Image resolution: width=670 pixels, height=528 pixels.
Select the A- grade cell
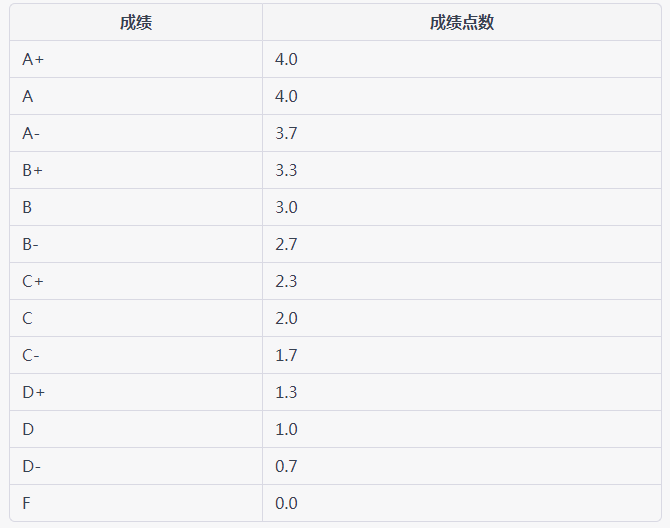pos(136,133)
